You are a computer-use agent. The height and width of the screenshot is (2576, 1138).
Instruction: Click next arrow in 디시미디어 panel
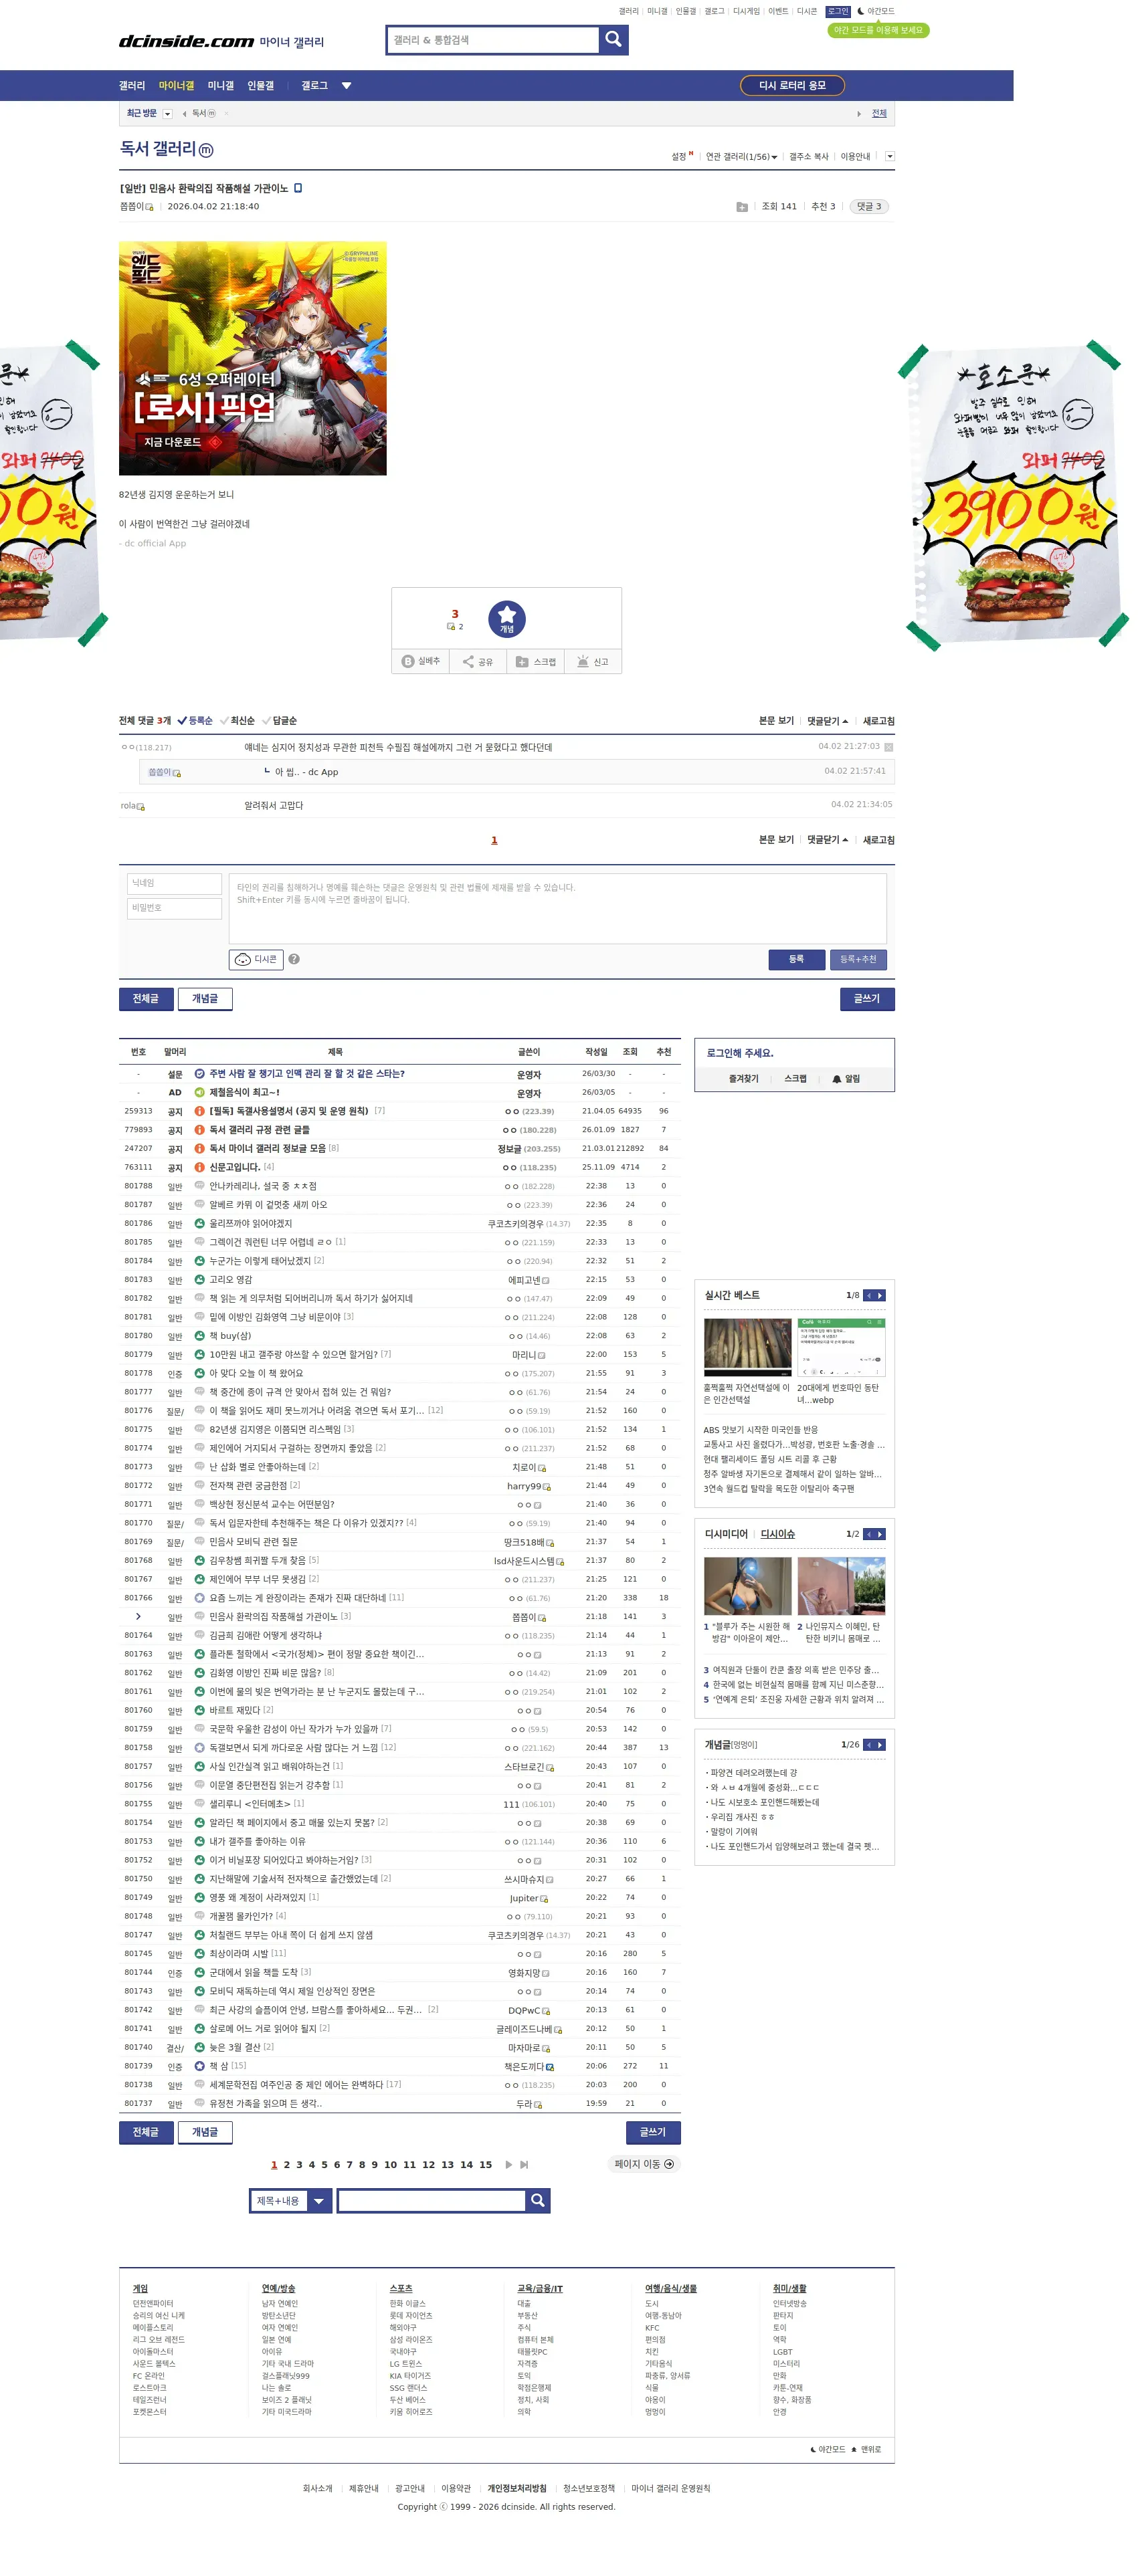880,1534
